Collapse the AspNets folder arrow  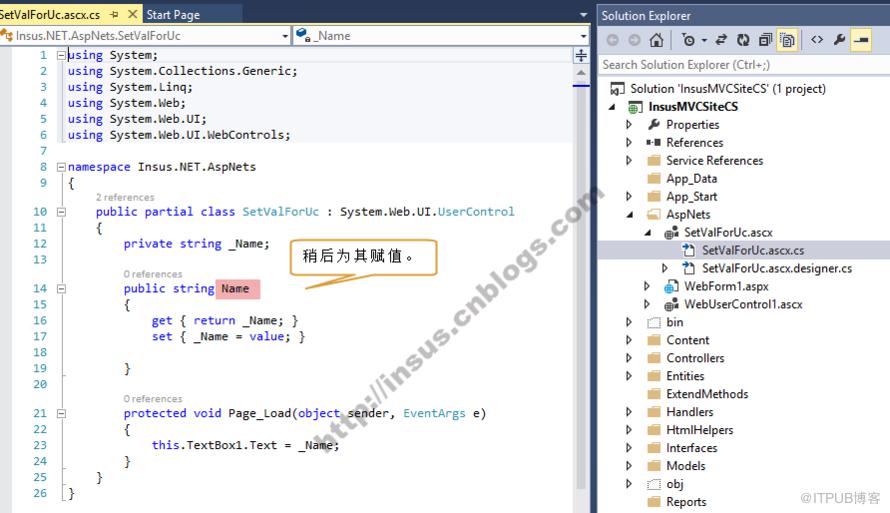(x=629, y=215)
